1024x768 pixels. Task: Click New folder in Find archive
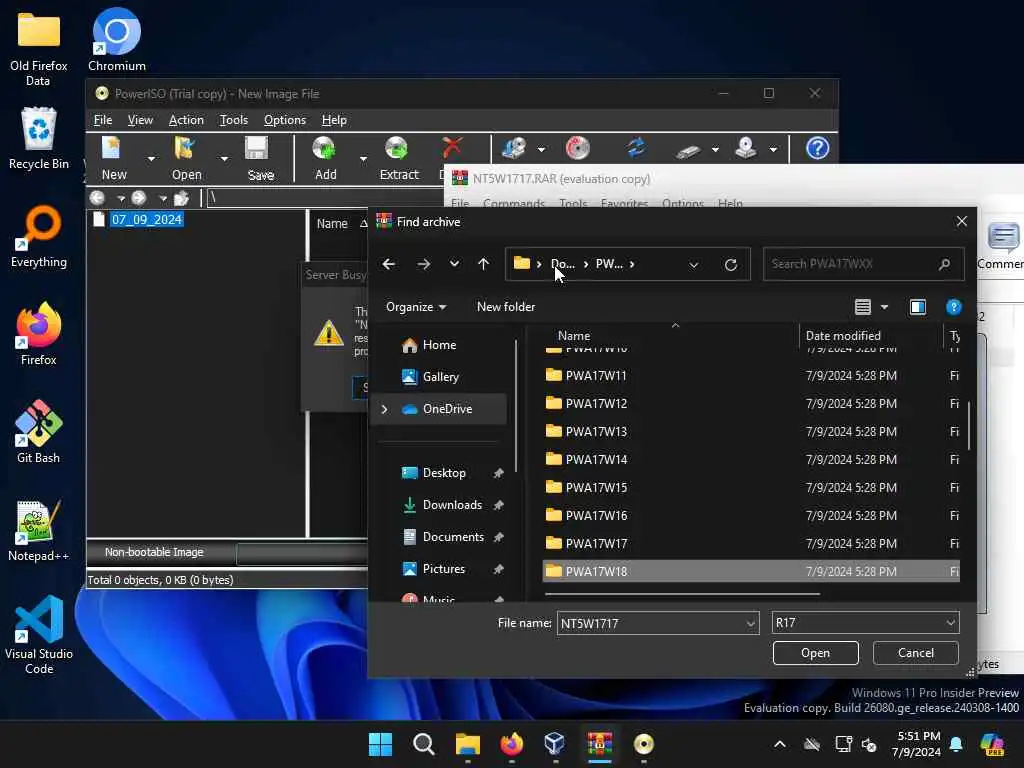pos(505,307)
